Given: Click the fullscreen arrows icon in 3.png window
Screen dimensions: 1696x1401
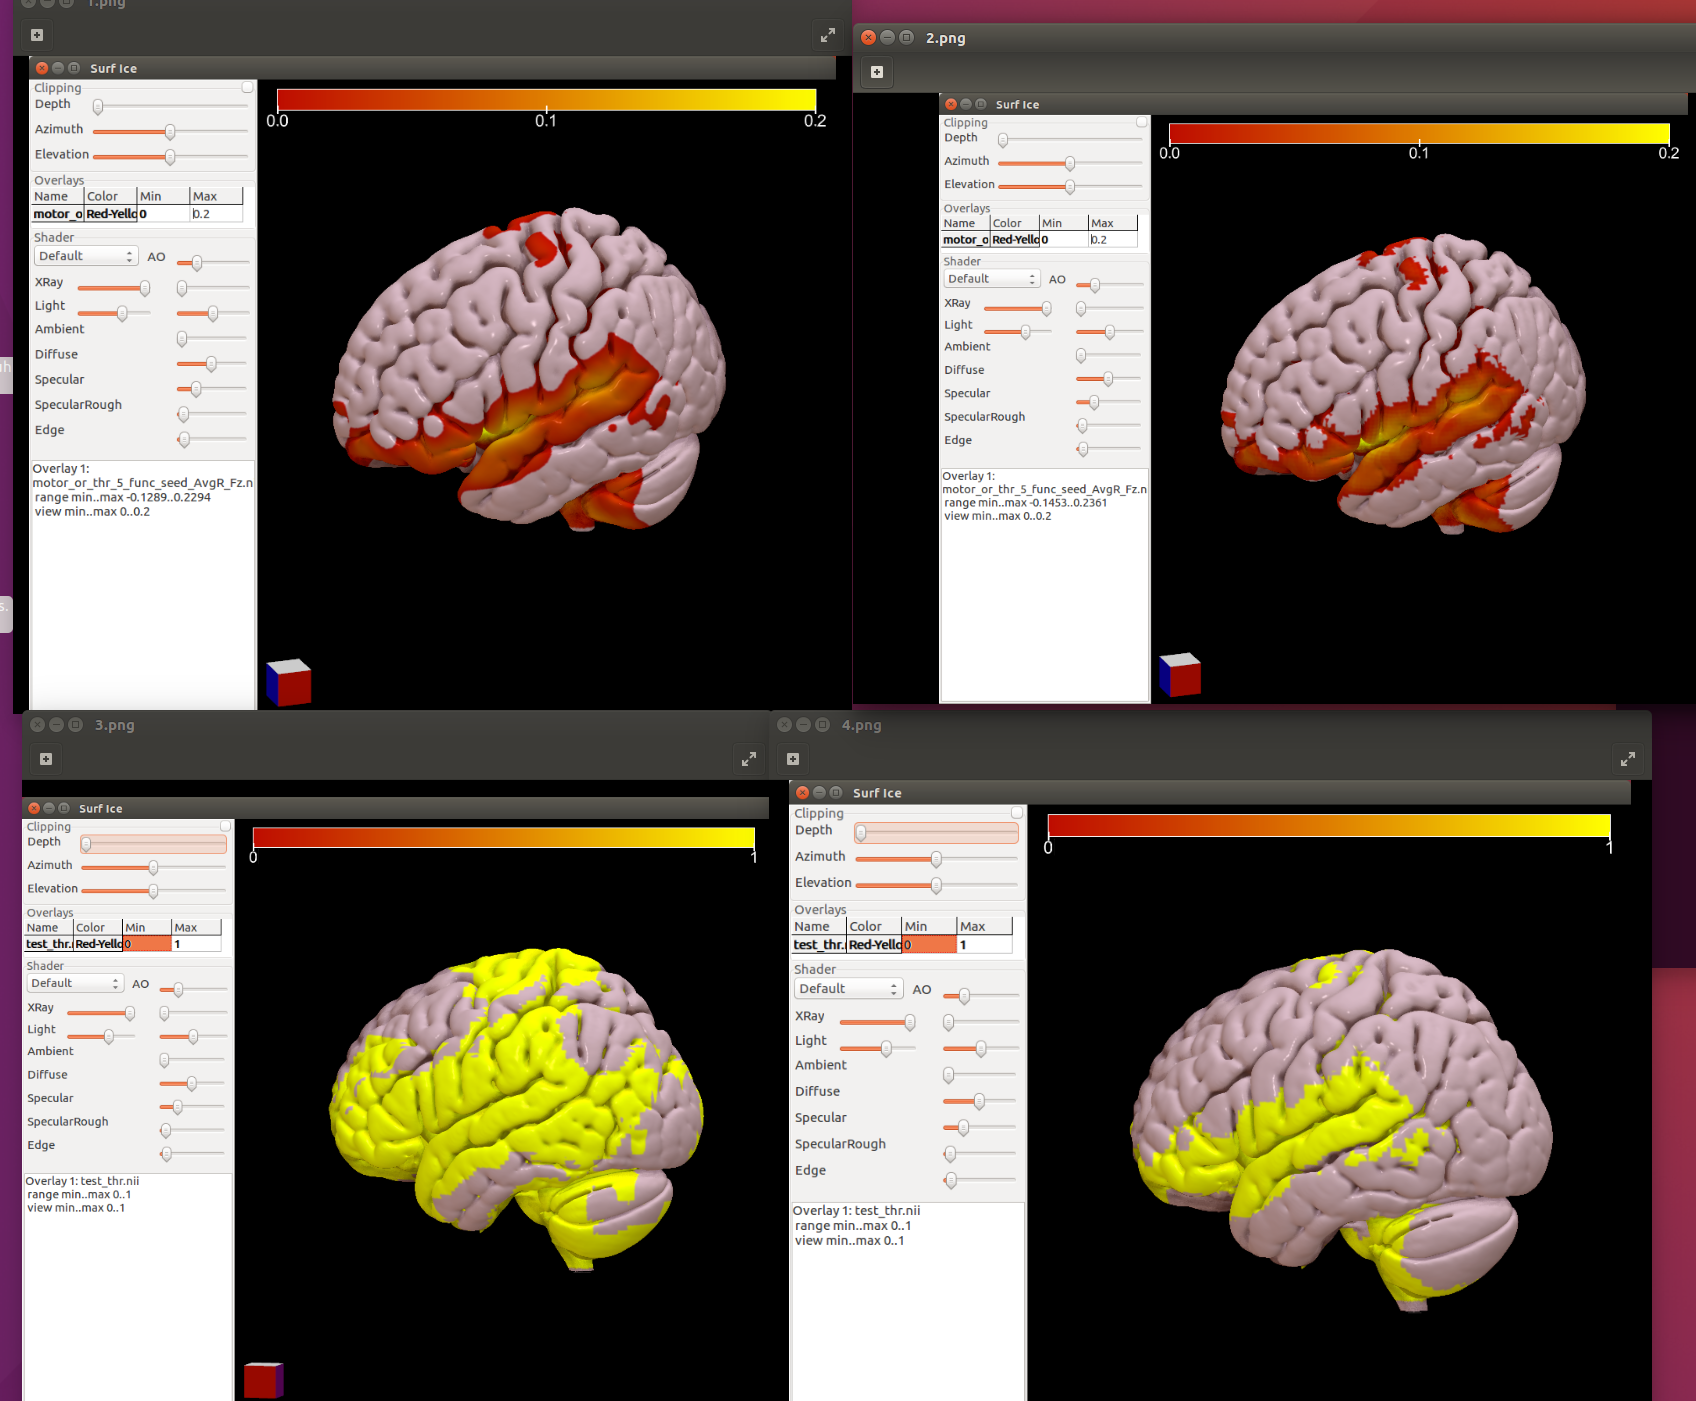Looking at the screenshot, I should pos(748,759).
